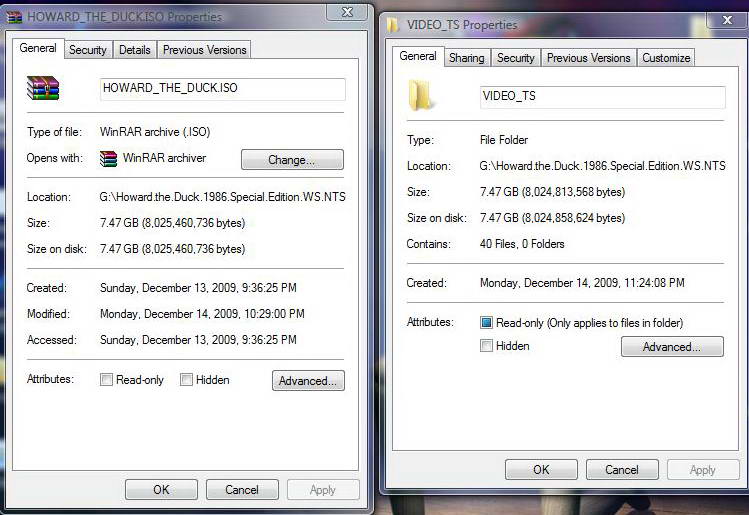The height and width of the screenshot is (515, 749).
Task: Open the Security tab in ISO Properties
Action: click(x=87, y=50)
